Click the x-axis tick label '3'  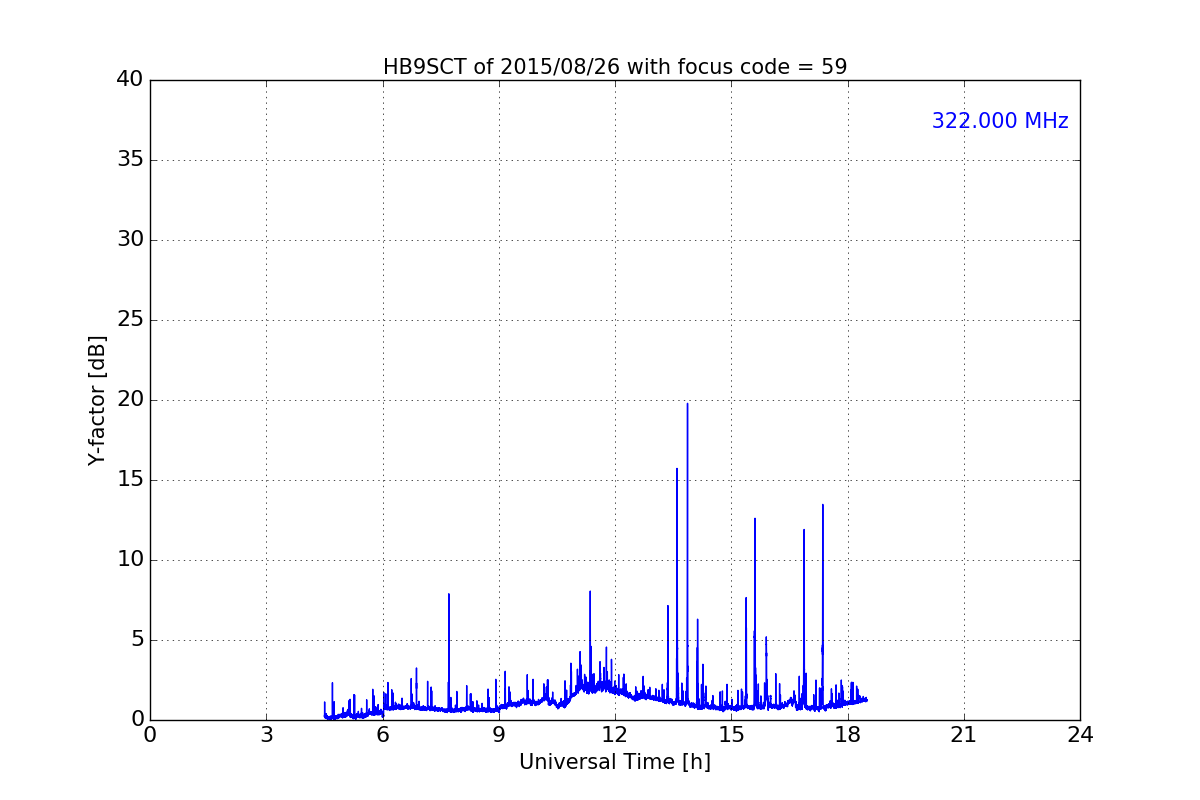click(x=266, y=735)
